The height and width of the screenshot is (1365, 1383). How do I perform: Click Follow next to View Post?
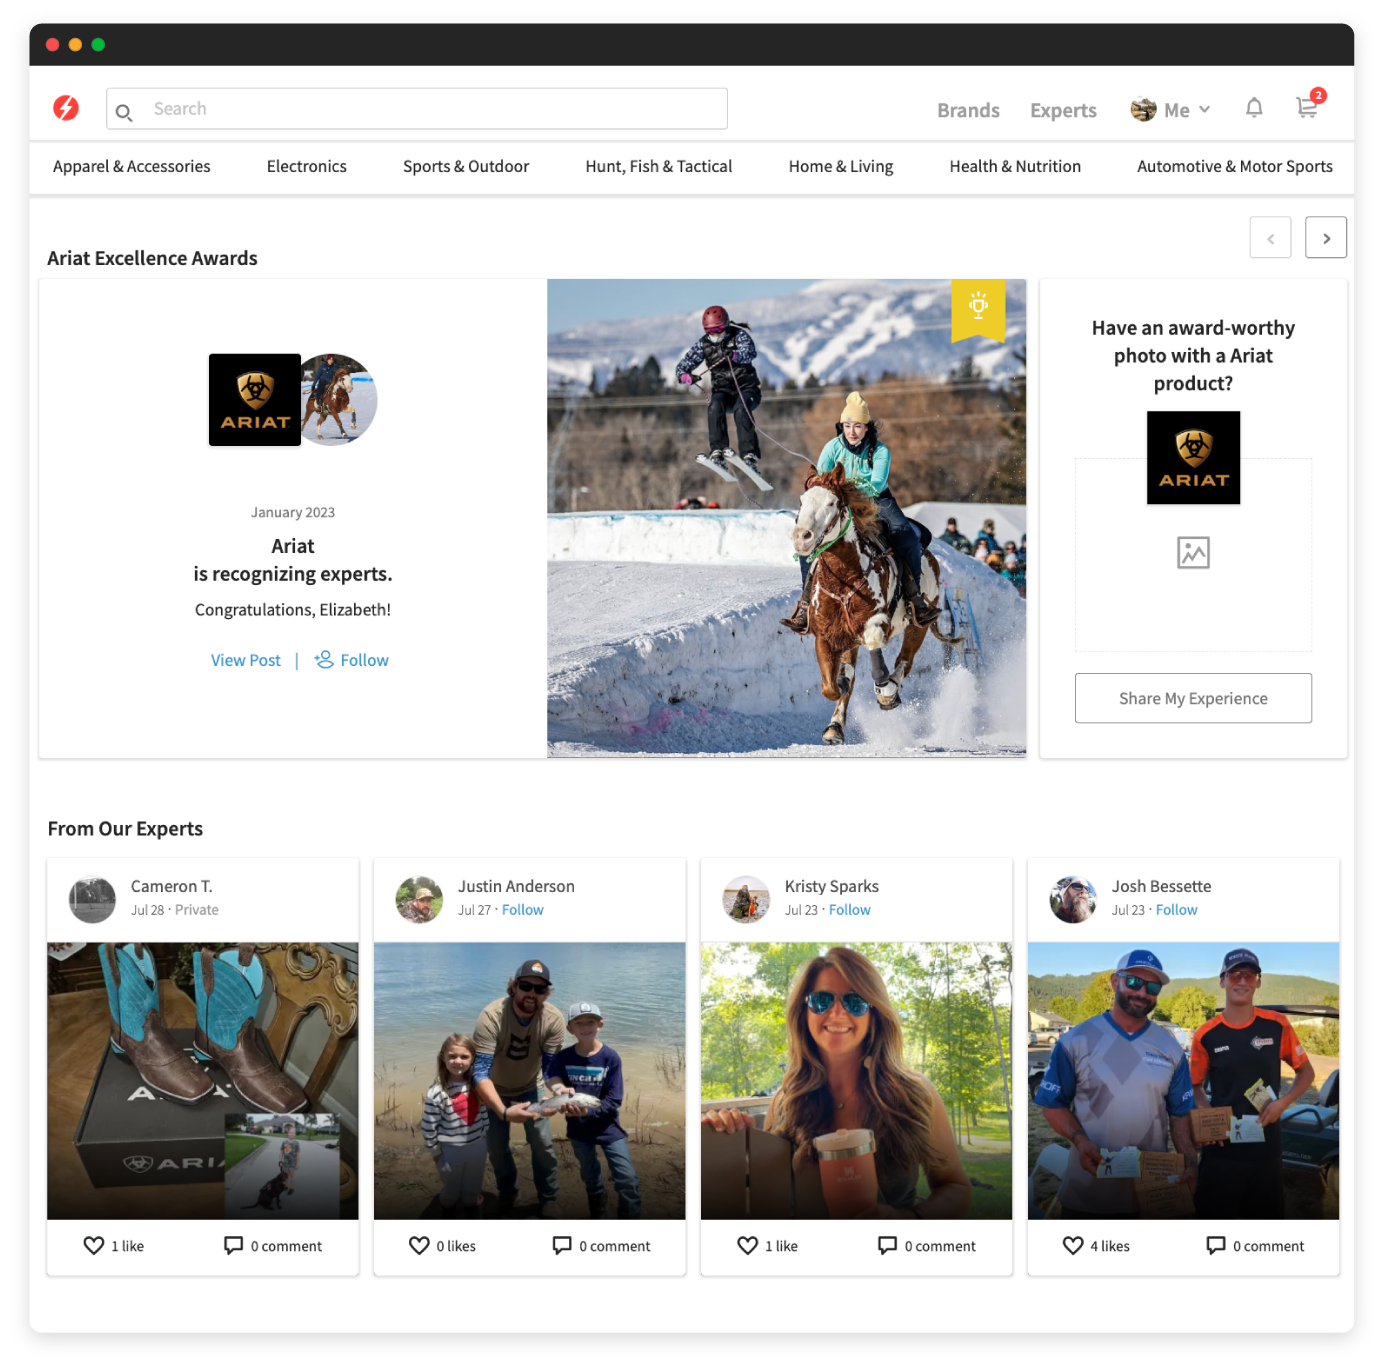click(364, 660)
